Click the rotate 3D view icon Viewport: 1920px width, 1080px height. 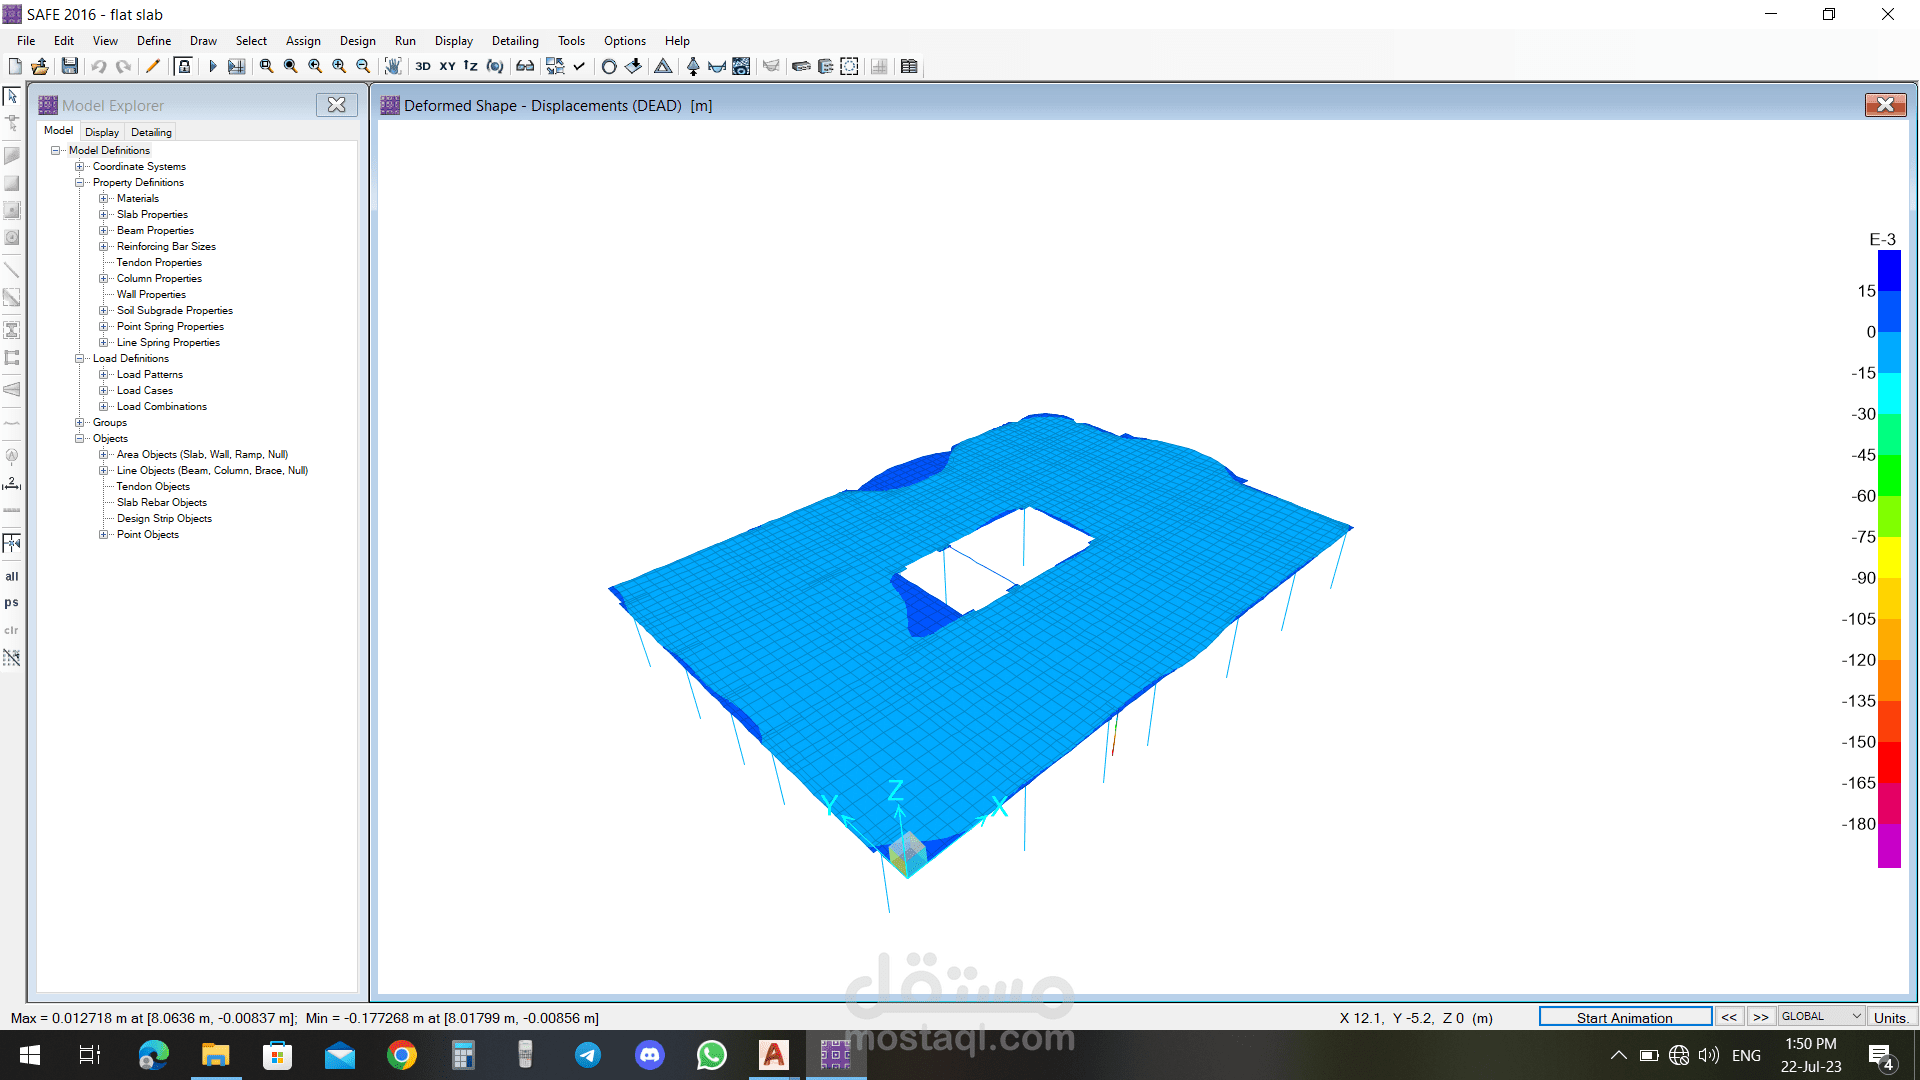point(495,66)
